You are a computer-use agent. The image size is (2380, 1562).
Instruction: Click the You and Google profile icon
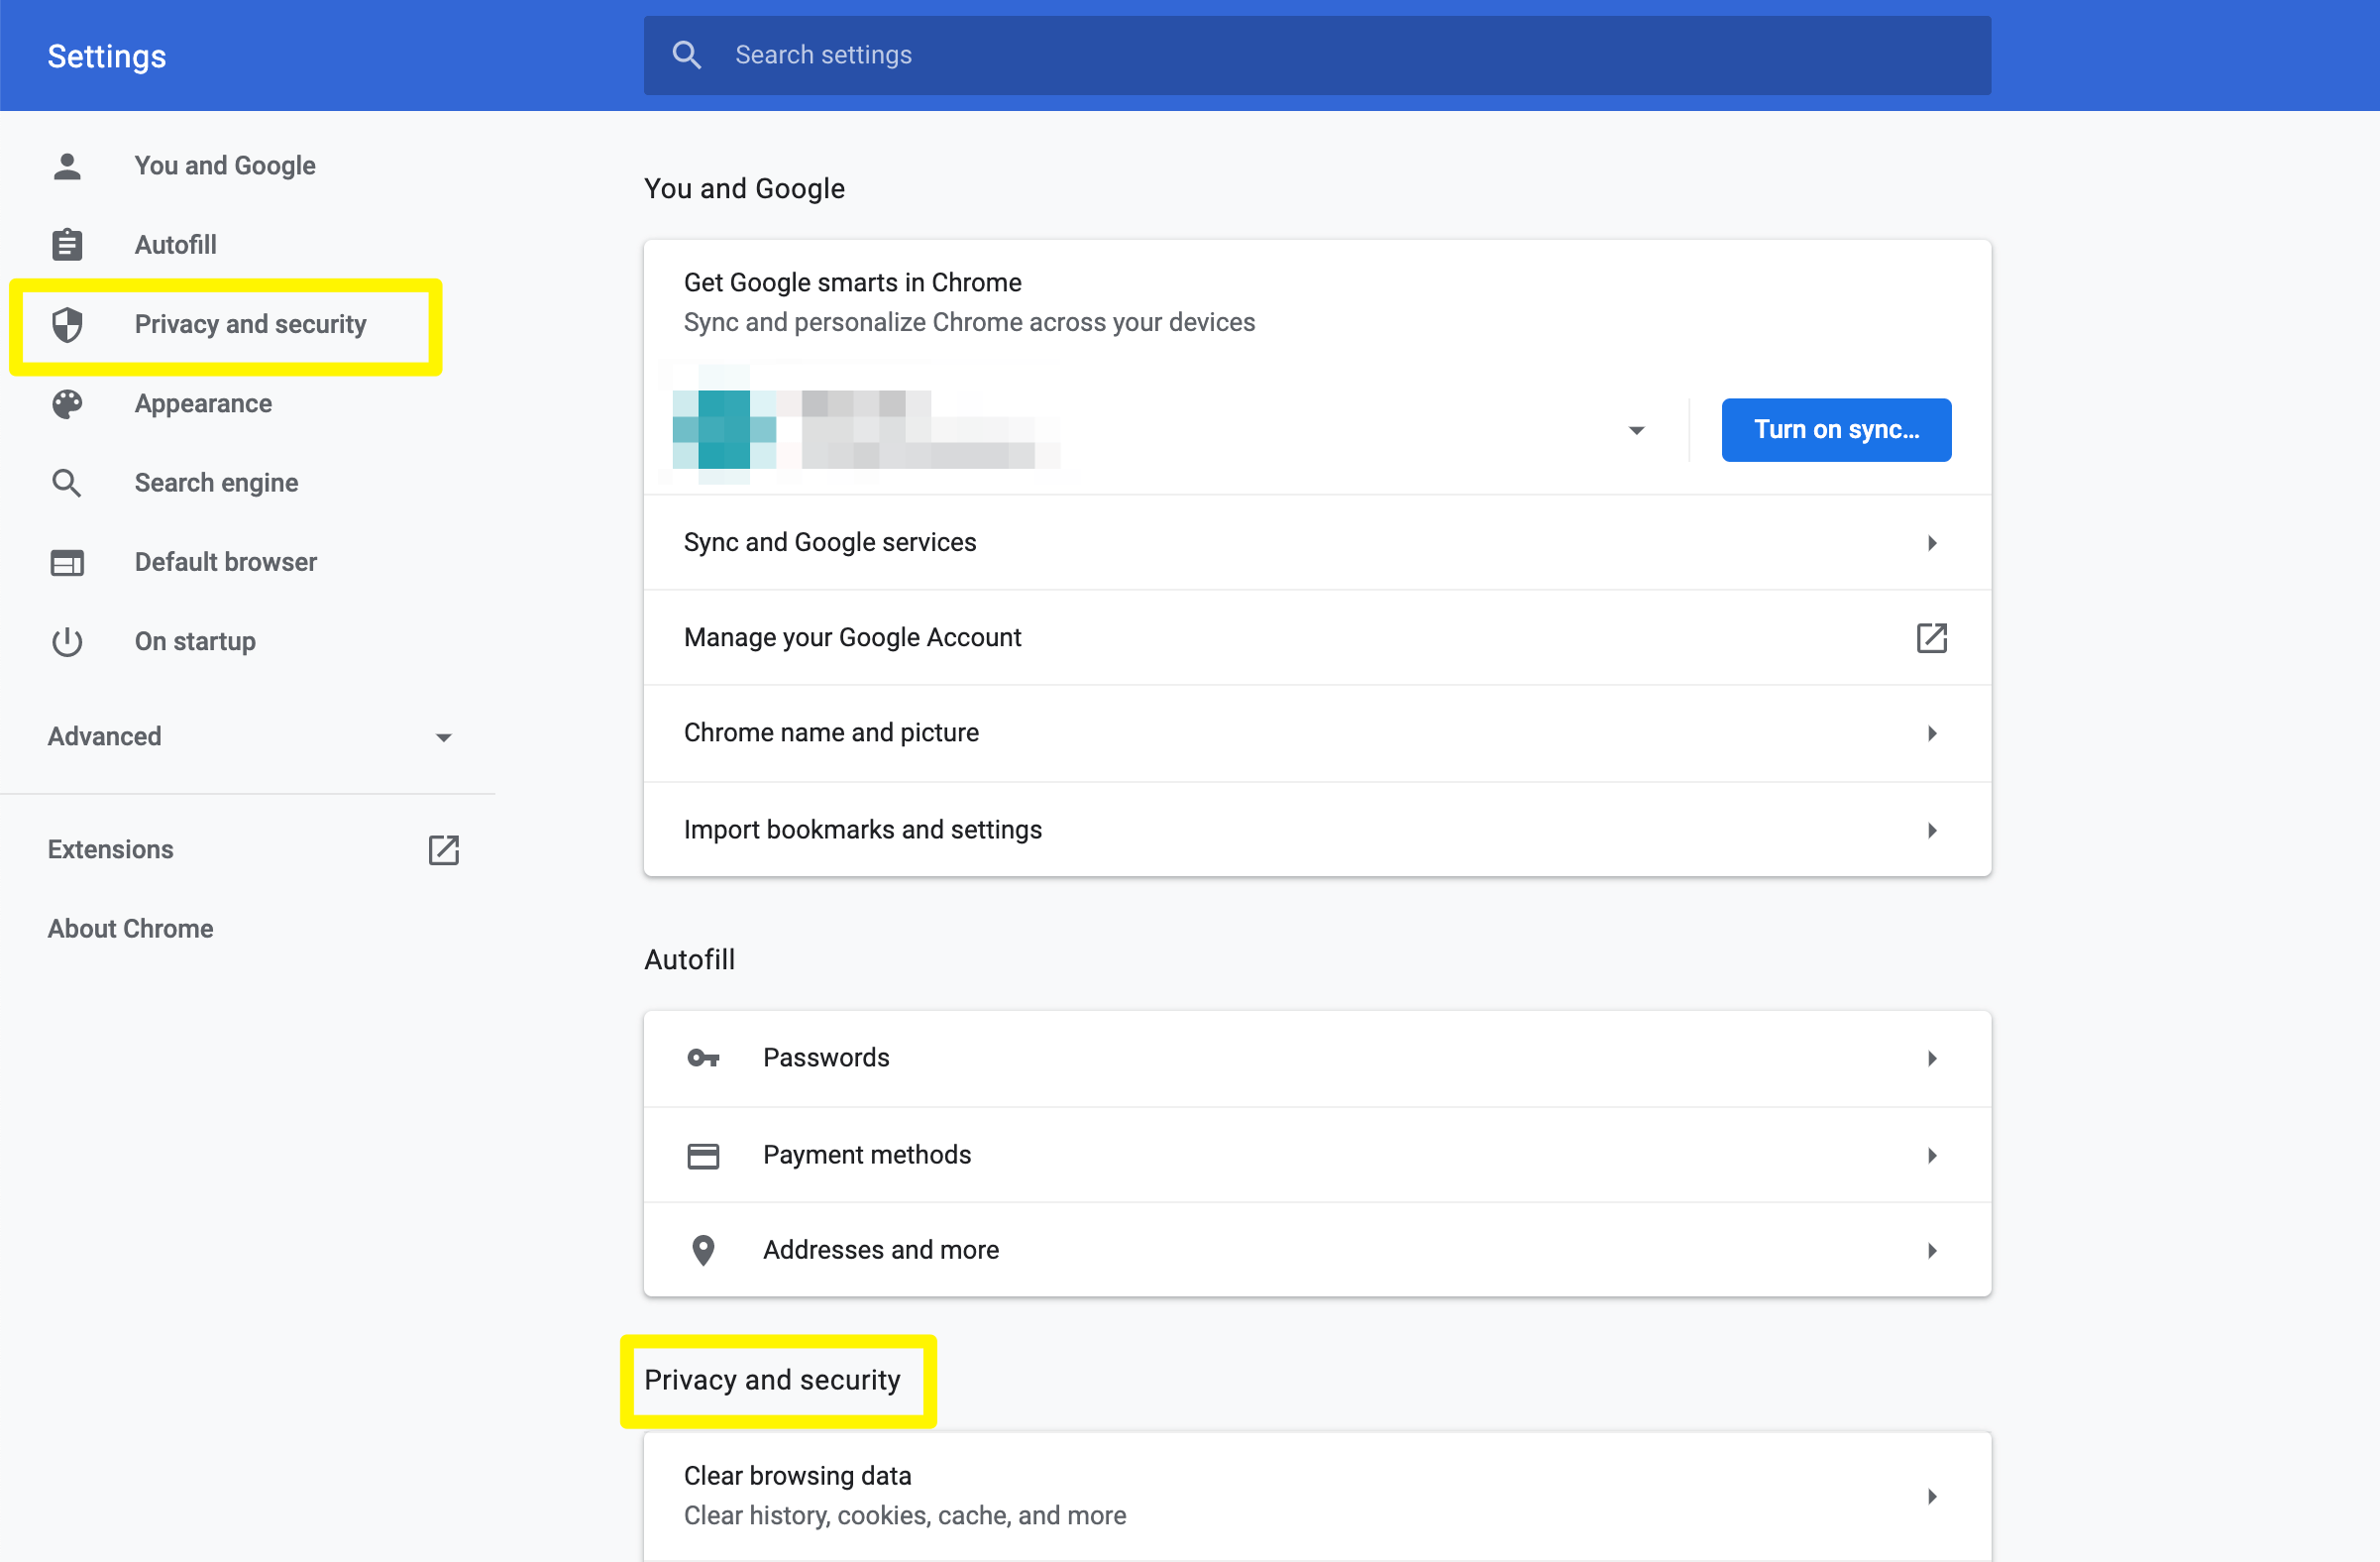tap(66, 166)
